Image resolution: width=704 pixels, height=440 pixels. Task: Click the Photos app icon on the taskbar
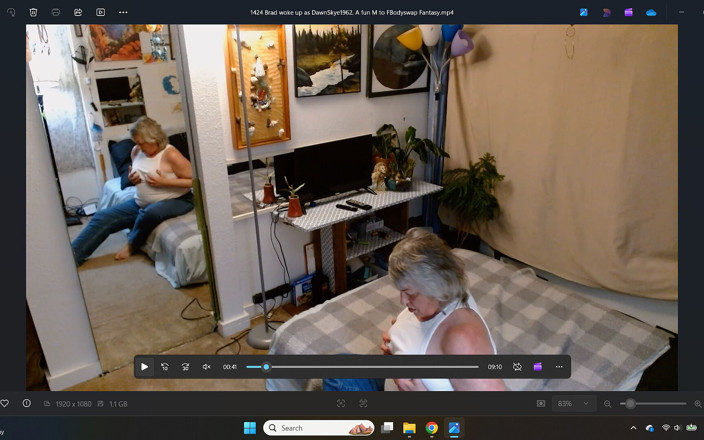point(454,428)
